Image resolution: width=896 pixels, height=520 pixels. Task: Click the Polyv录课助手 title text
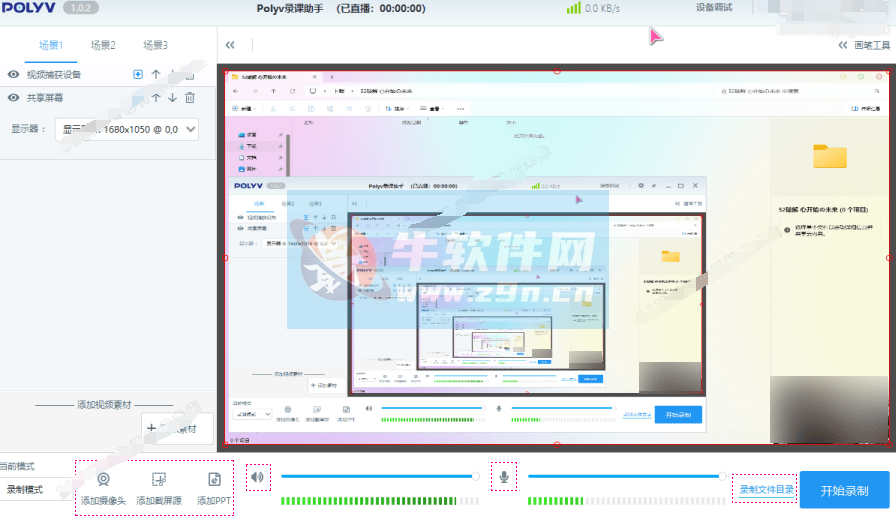(290, 9)
